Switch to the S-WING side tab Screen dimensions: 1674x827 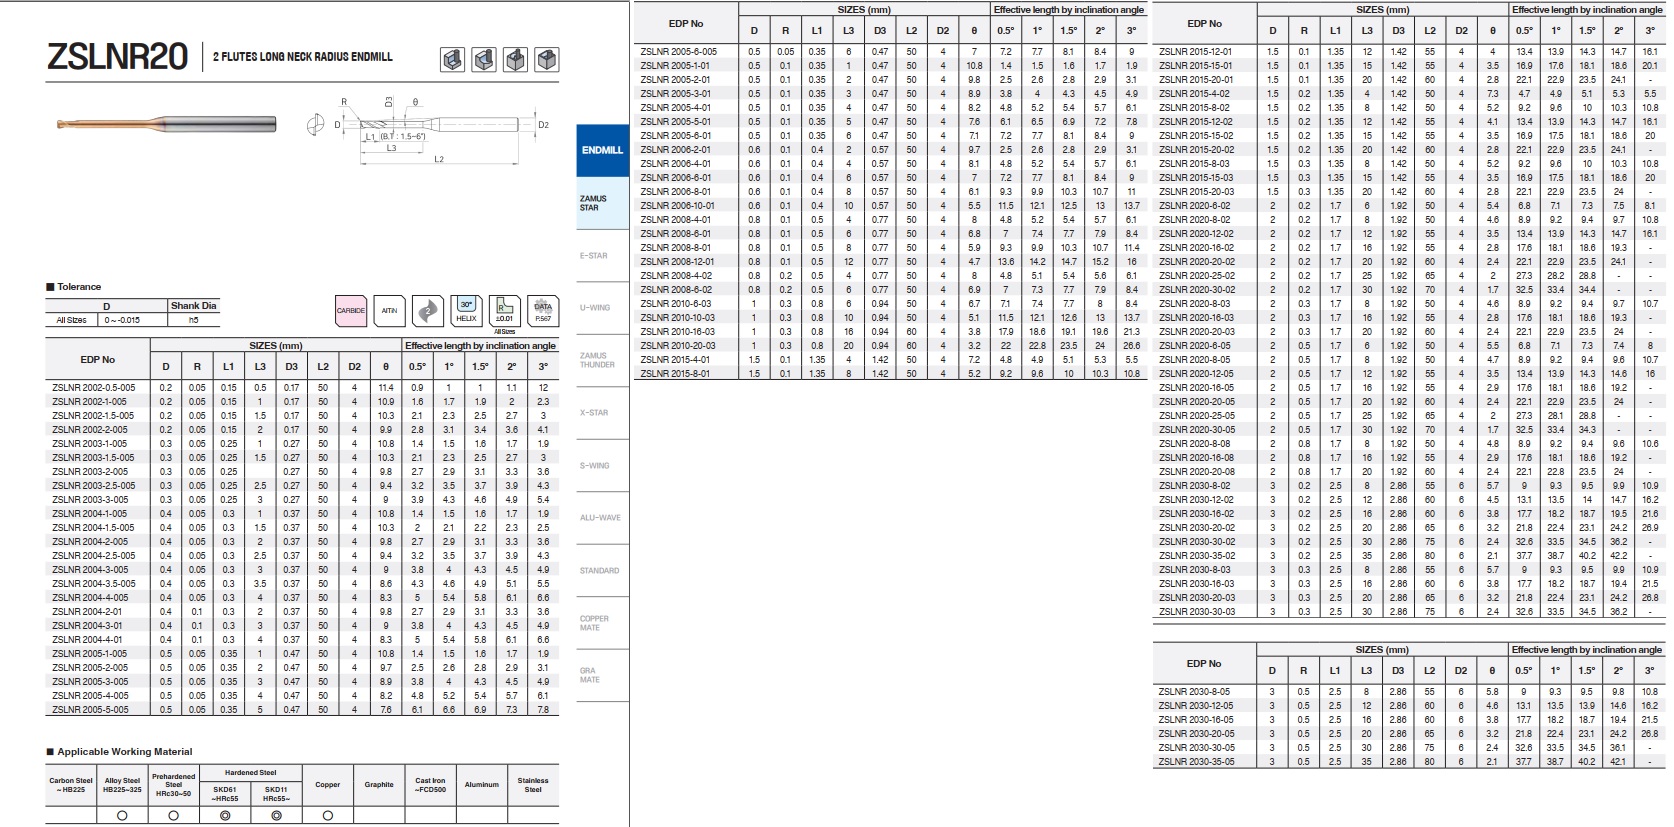[602, 466]
